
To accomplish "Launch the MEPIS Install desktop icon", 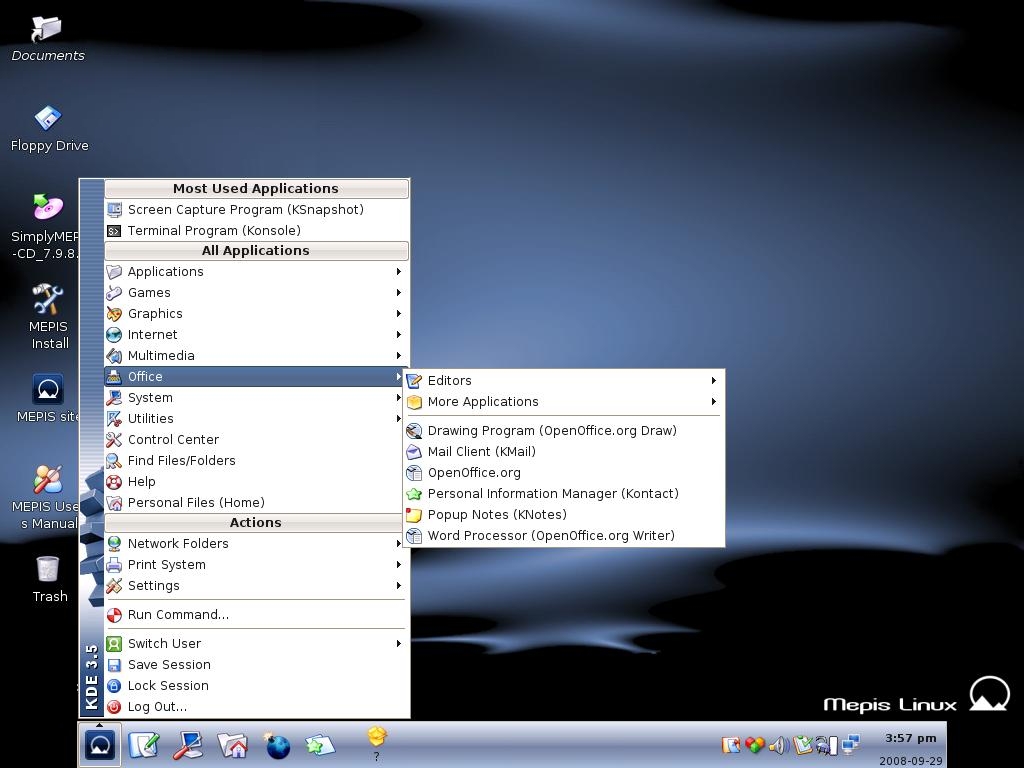I will pos(48,299).
